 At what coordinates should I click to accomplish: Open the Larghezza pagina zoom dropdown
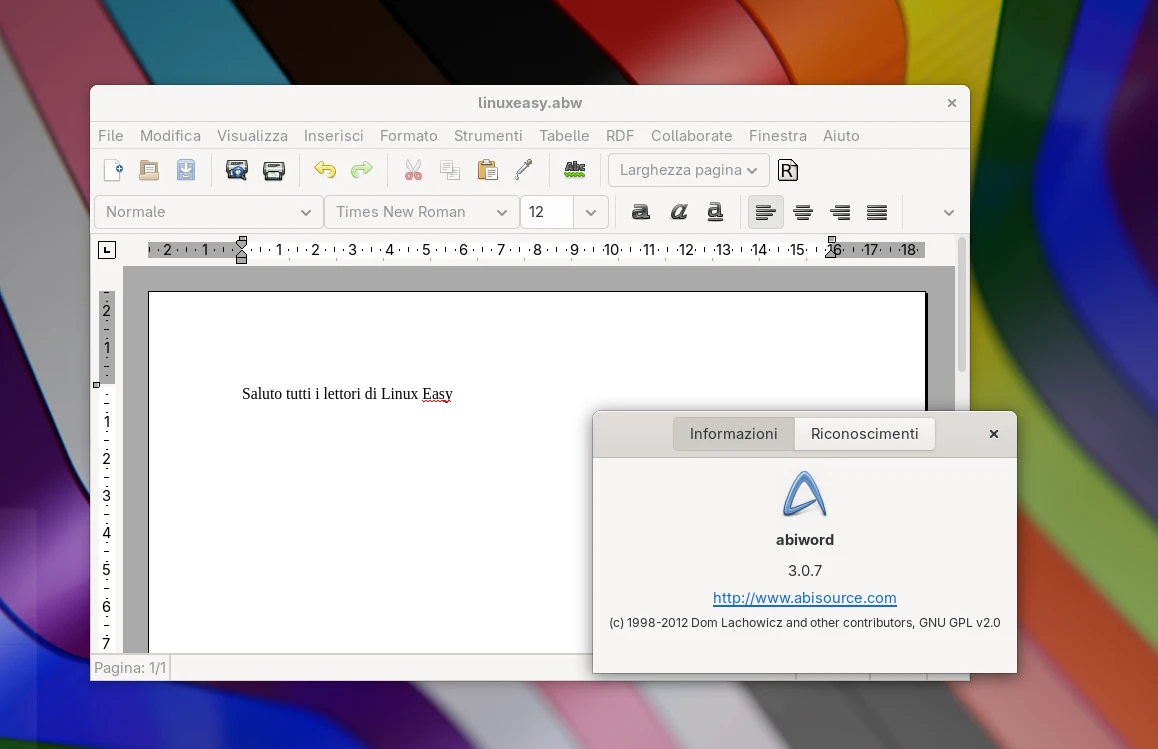pyautogui.click(x=688, y=170)
